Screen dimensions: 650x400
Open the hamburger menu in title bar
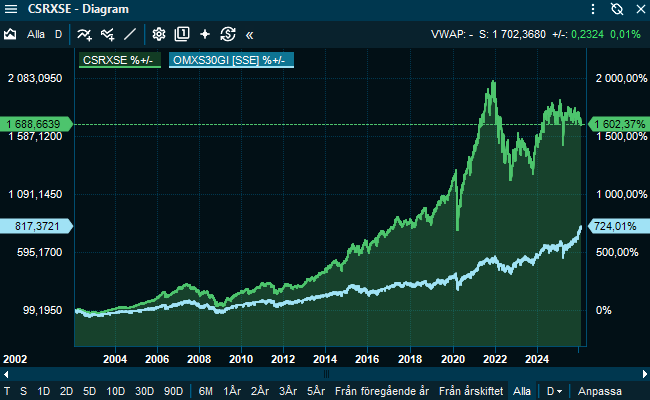tap(10, 9)
